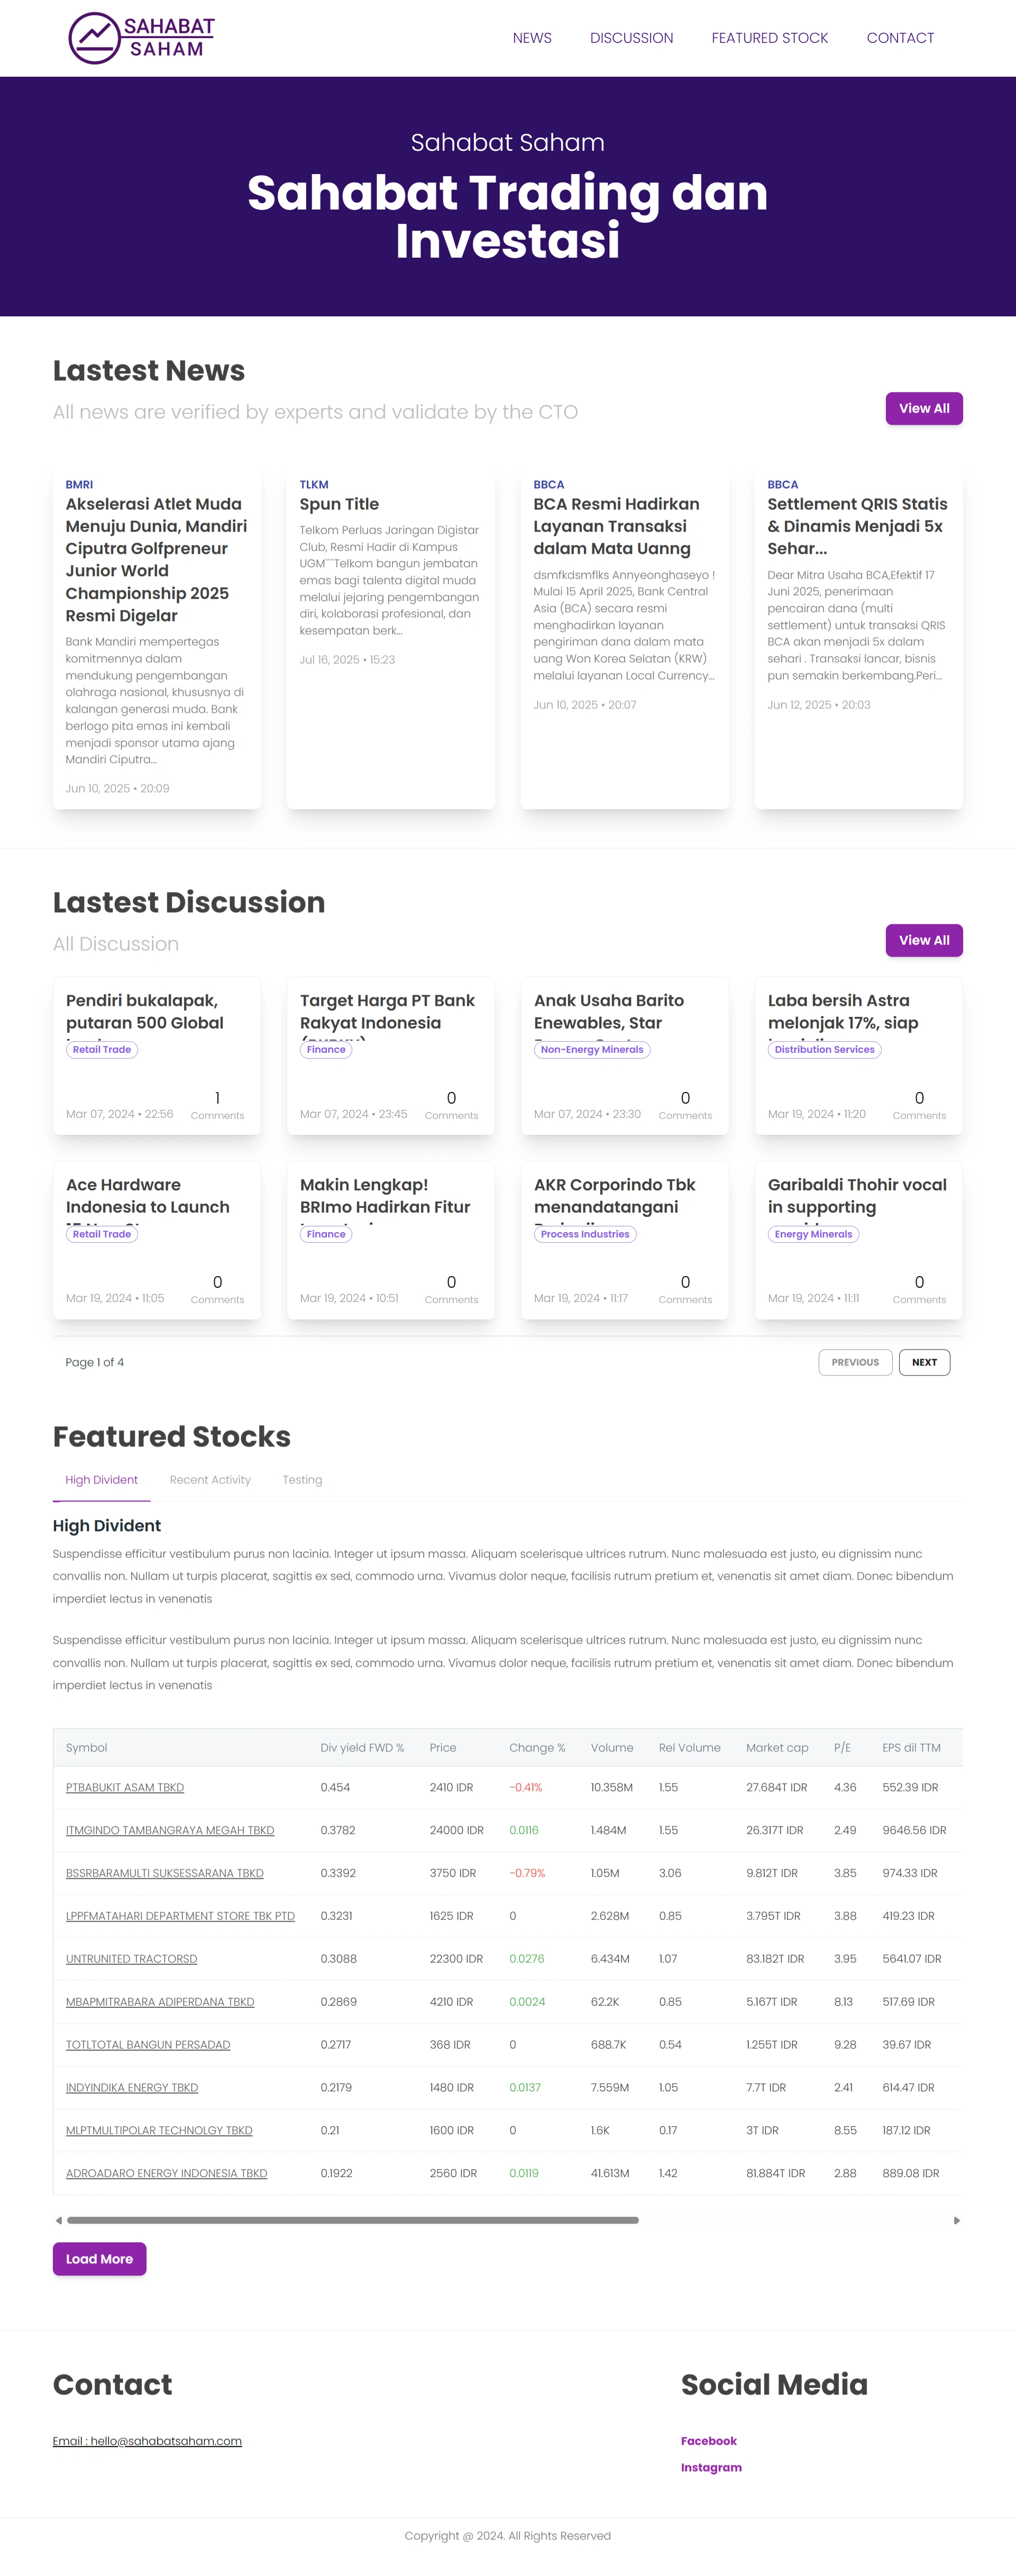Click the Facebook social media link
The height and width of the screenshot is (2576, 1016).
(x=708, y=2441)
